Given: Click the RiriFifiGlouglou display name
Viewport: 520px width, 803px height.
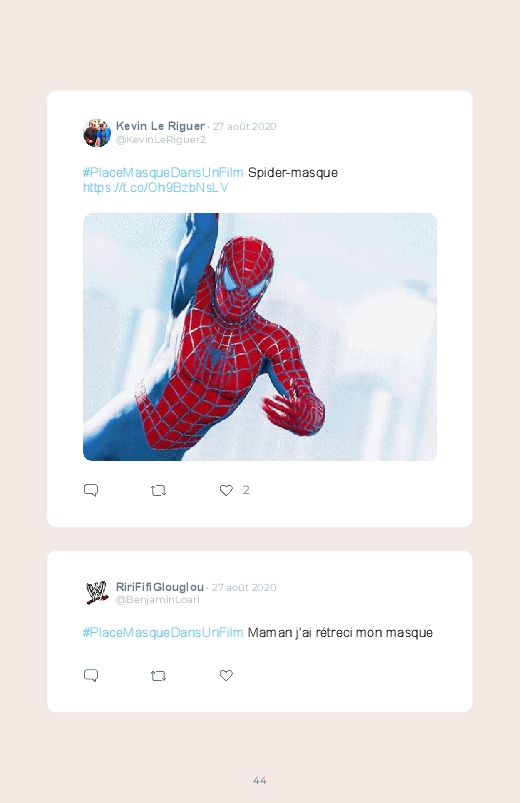Looking at the screenshot, I should pyautogui.click(x=160, y=587).
